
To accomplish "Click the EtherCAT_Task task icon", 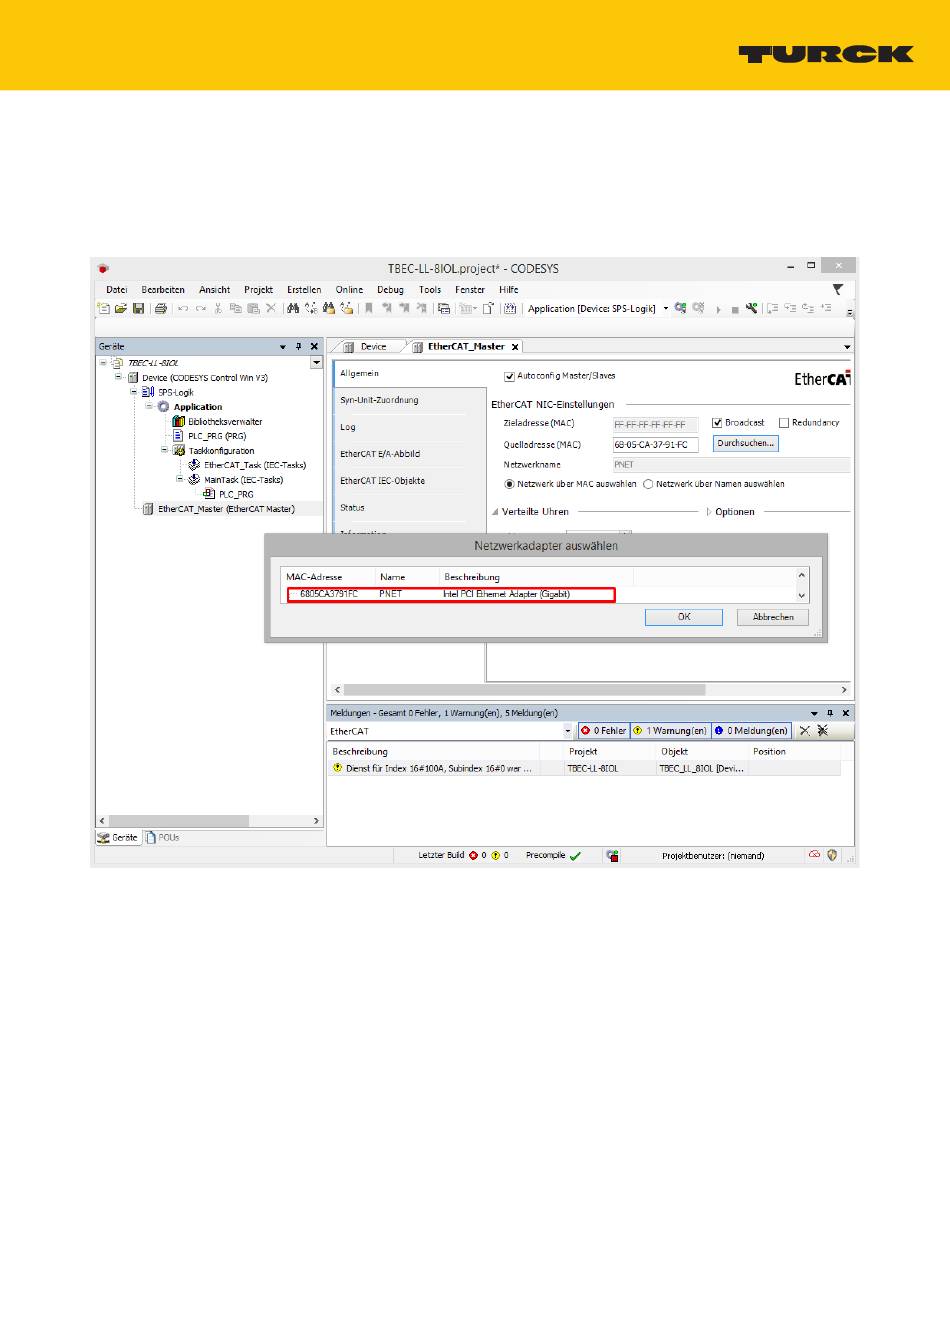I will 194,465.
